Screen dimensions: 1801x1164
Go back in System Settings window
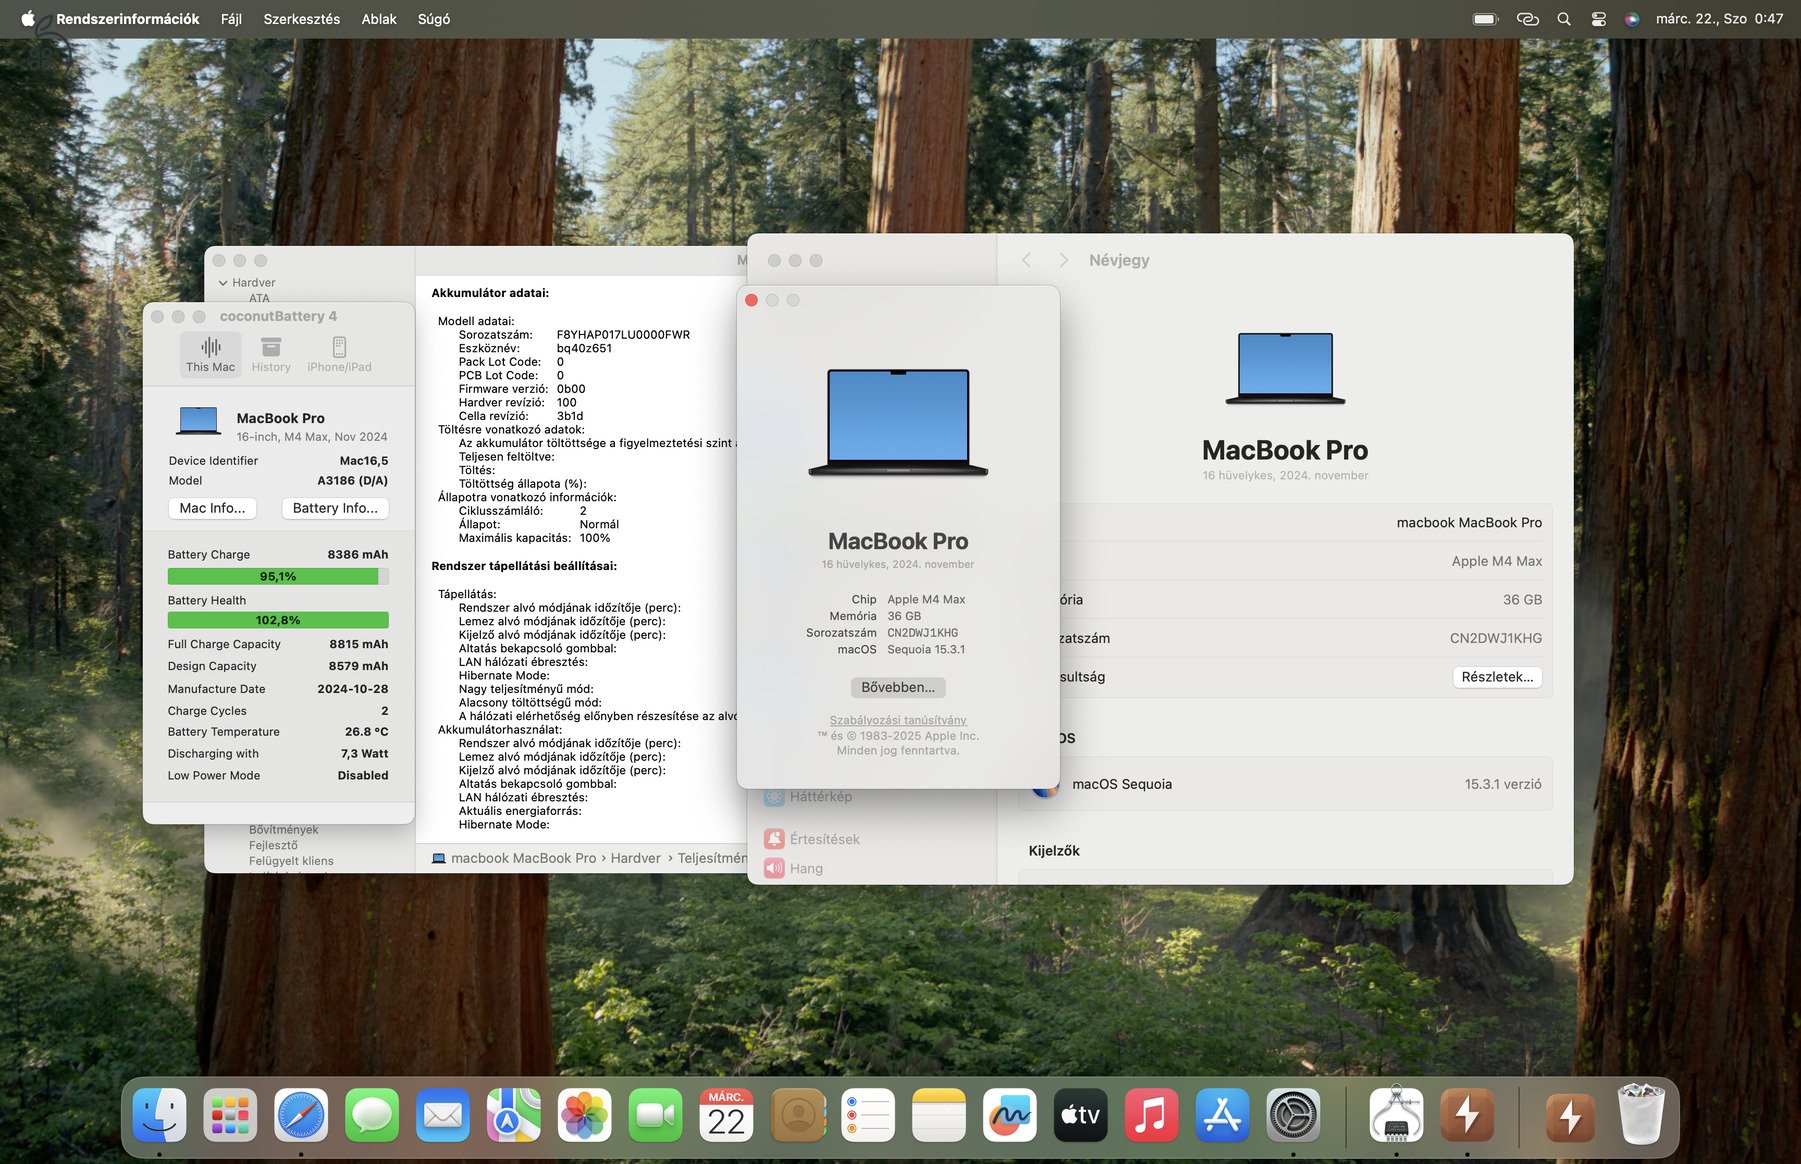(x=1026, y=260)
